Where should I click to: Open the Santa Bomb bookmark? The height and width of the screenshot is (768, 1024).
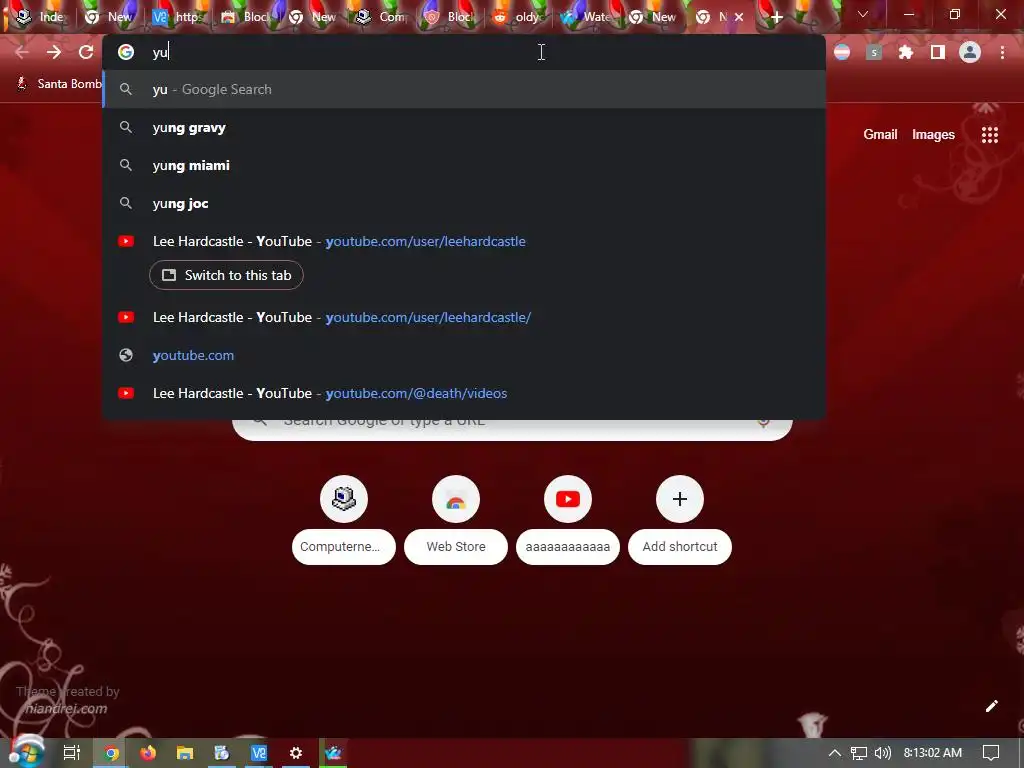point(59,84)
